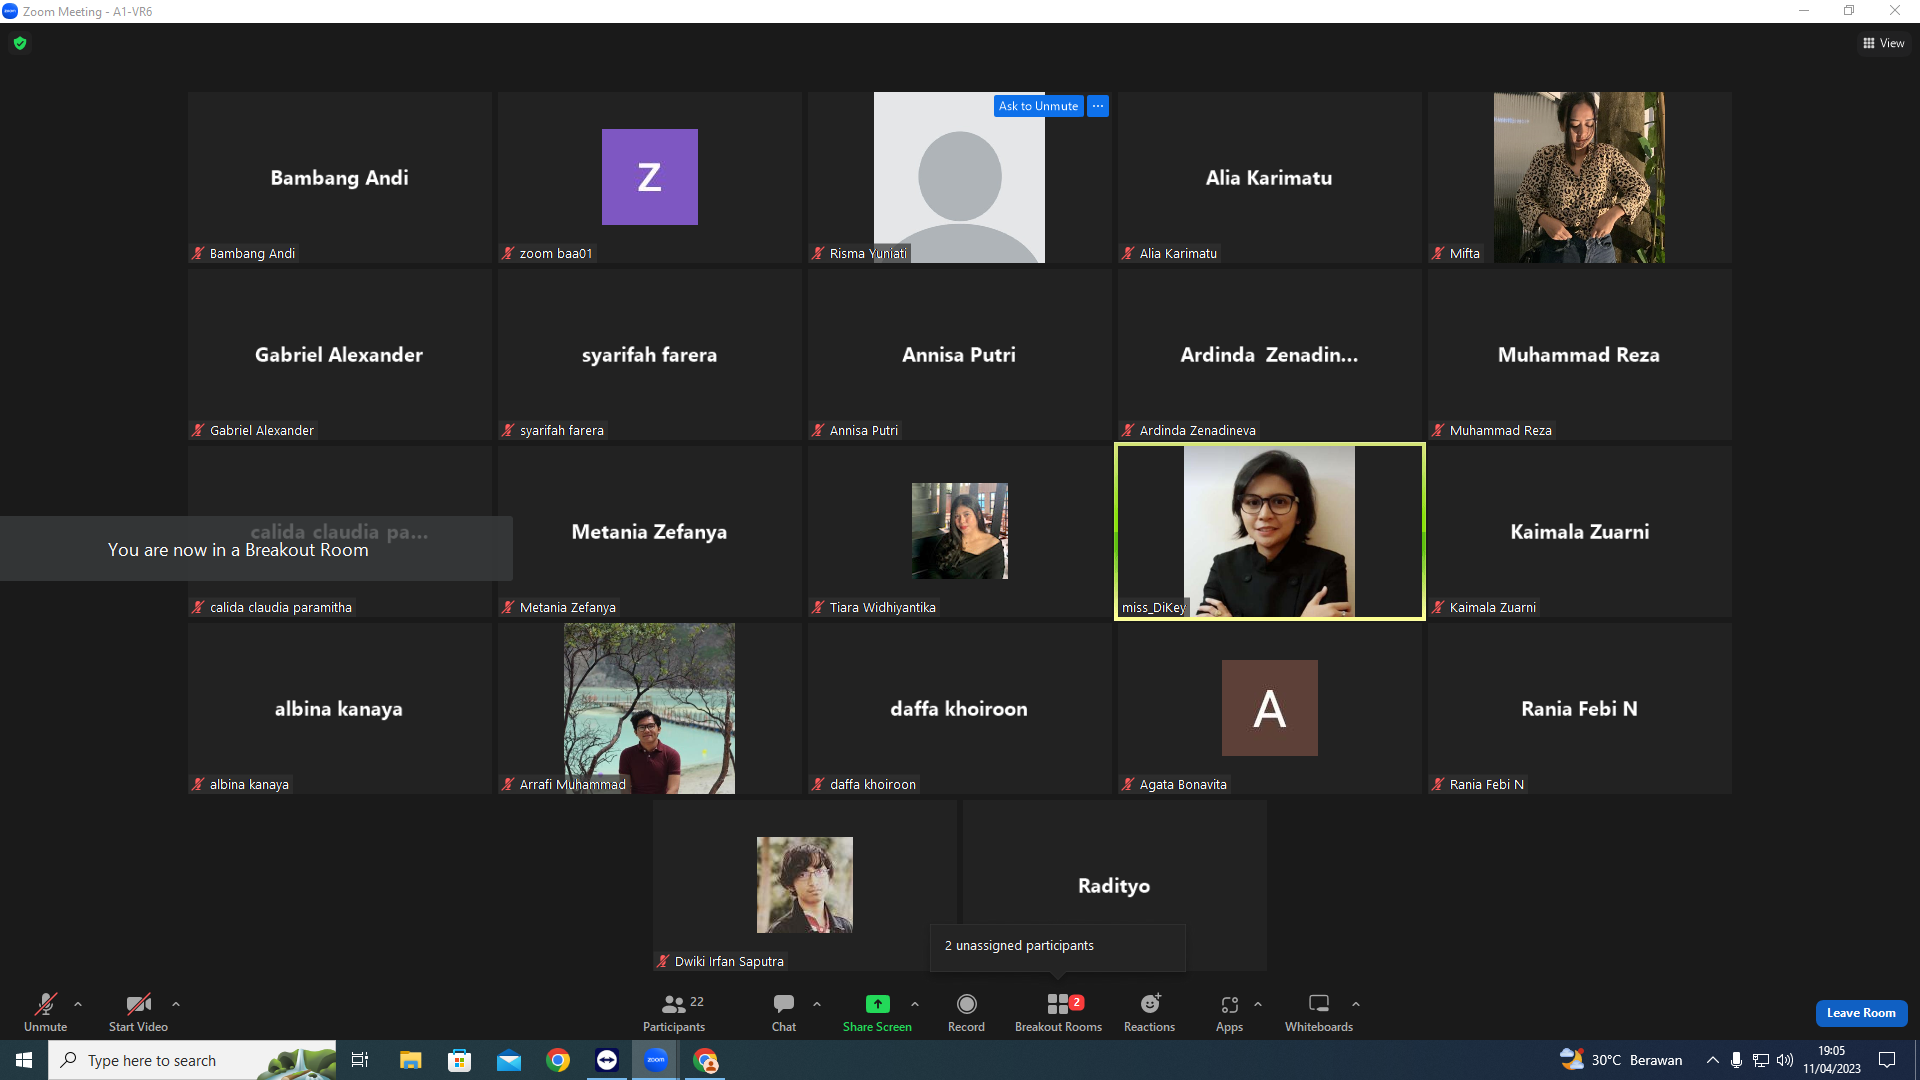The width and height of the screenshot is (1920, 1080).
Task: Open more options on Risma Yuniati tile
Action: click(1098, 106)
